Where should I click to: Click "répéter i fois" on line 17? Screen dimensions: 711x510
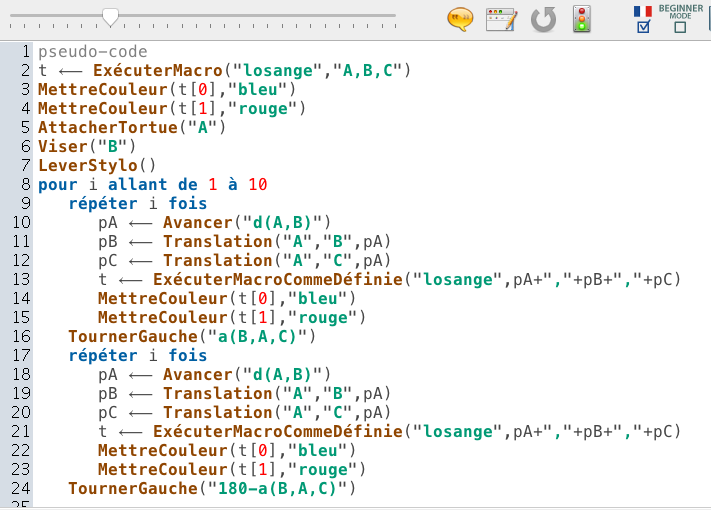coord(137,355)
